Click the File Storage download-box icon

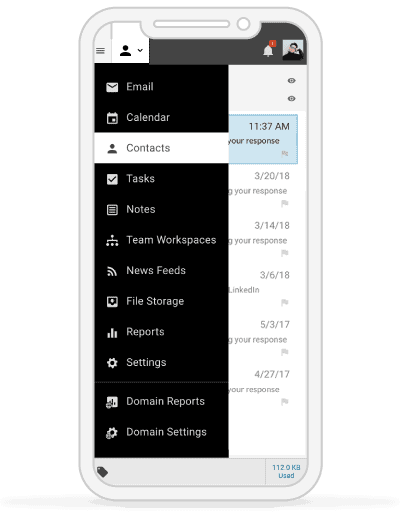[x=112, y=302]
